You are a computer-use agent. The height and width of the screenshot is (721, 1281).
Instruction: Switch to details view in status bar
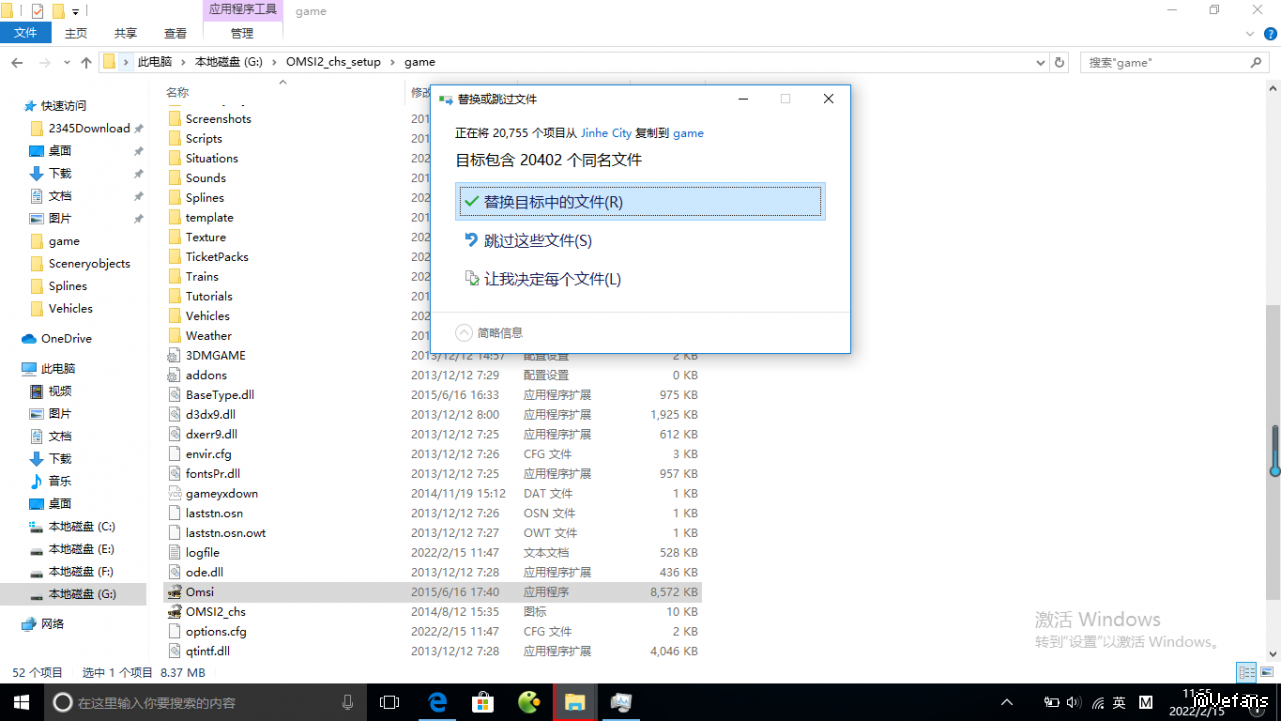(x=1247, y=673)
